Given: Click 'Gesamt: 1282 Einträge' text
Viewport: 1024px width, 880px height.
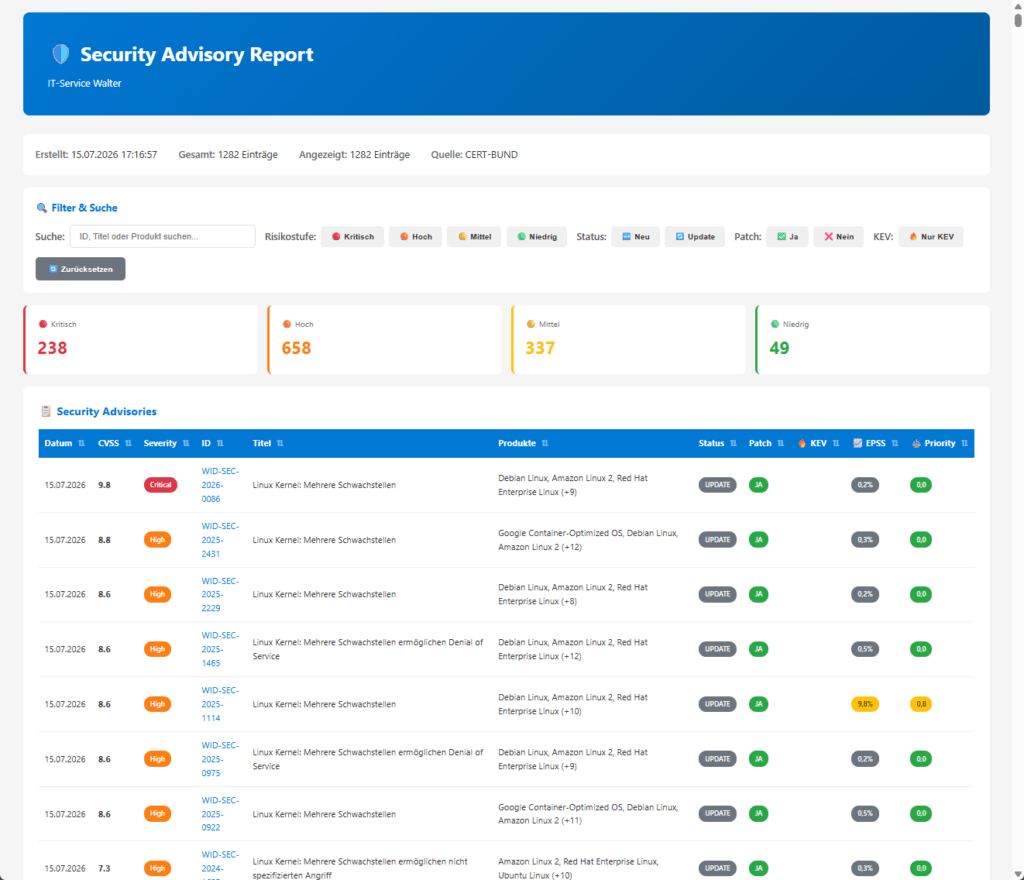Looking at the screenshot, I should 228,155.
